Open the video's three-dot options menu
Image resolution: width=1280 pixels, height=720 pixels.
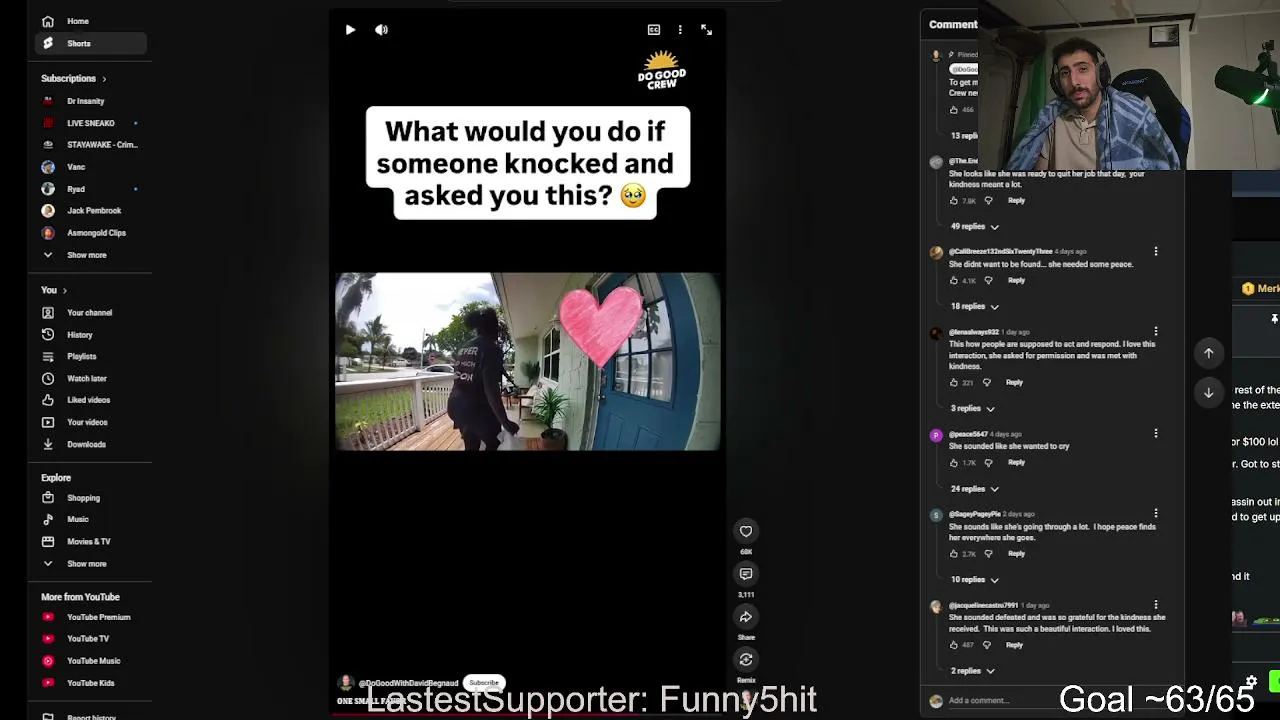[x=680, y=30]
